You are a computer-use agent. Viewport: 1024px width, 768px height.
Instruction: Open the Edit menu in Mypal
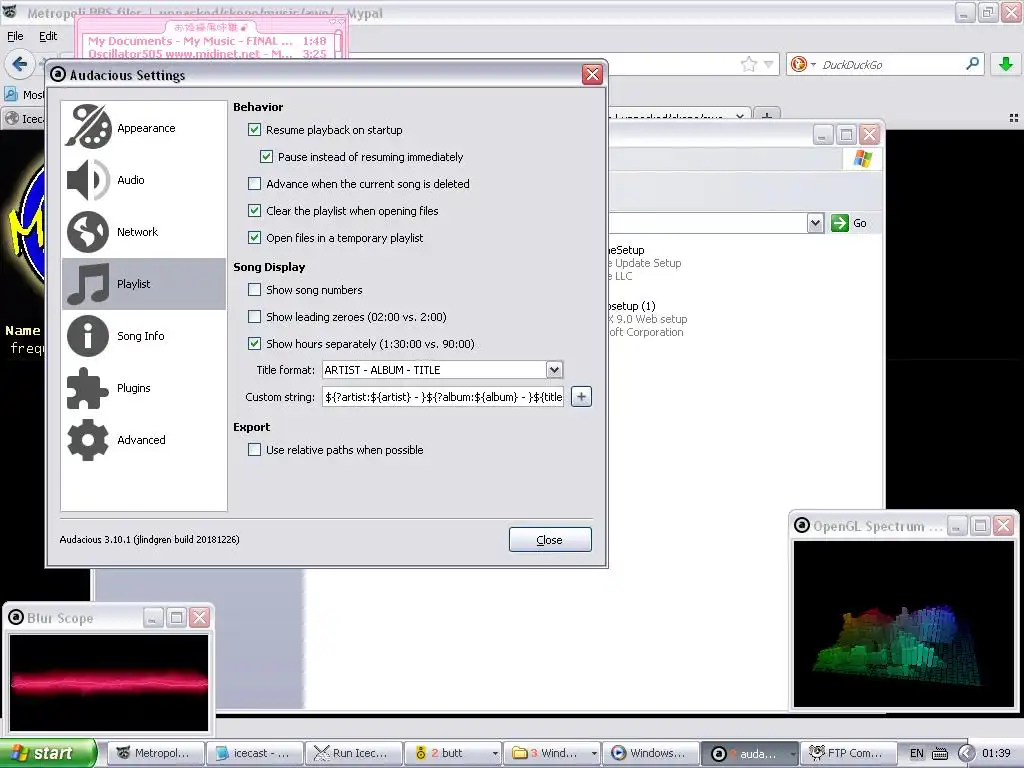tap(48, 36)
